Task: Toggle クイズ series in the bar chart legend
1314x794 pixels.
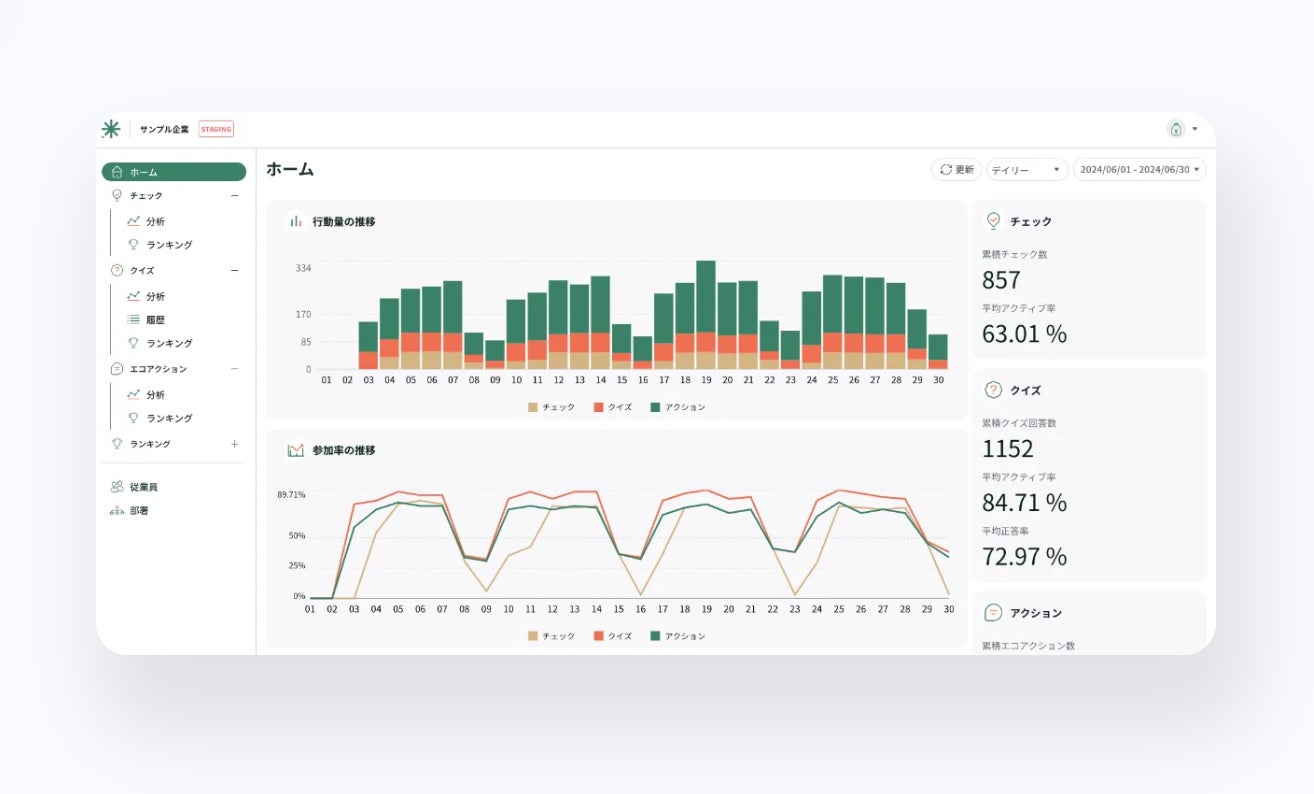Action: click(613, 407)
